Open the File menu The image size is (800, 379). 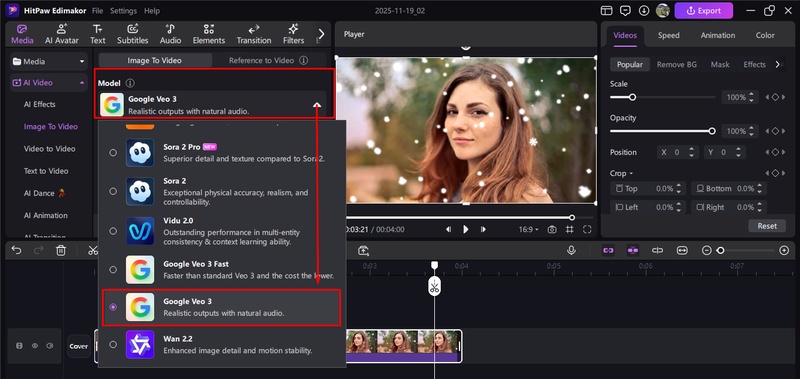tap(97, 11)
